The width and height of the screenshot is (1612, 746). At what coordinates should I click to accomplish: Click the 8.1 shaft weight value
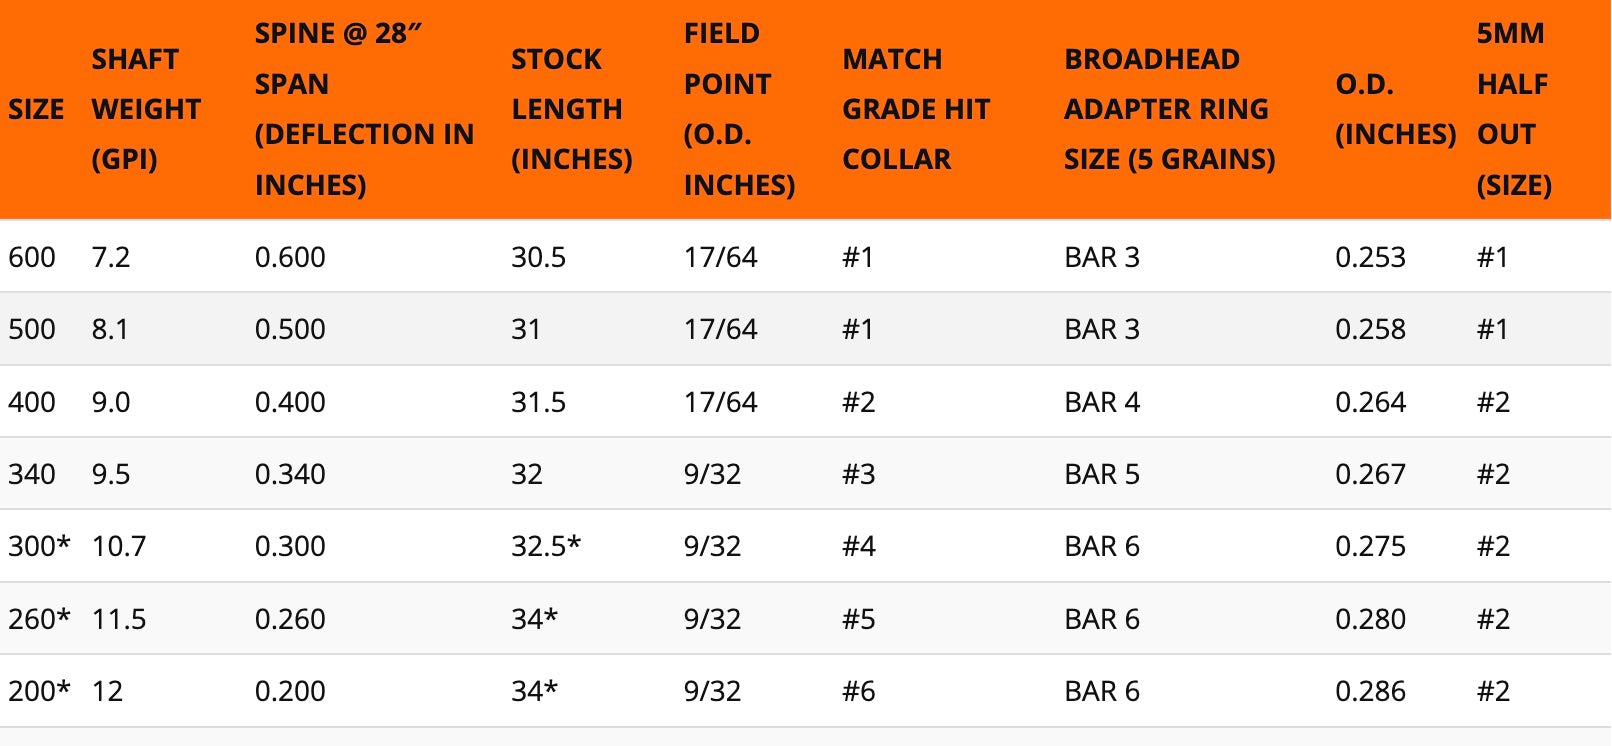coord(110,329)
